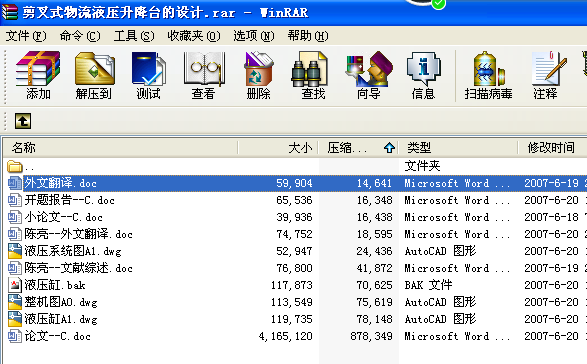The image size is (587, 364).
Task: Click the WinRAR title bar books icon
Action: tap(10, 12)
